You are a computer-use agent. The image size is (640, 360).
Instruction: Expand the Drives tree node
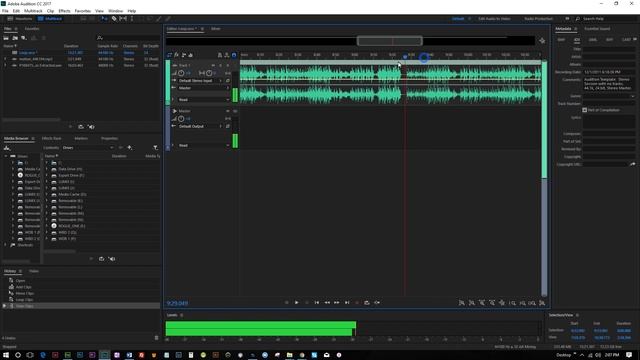click(x=6, y=156)
